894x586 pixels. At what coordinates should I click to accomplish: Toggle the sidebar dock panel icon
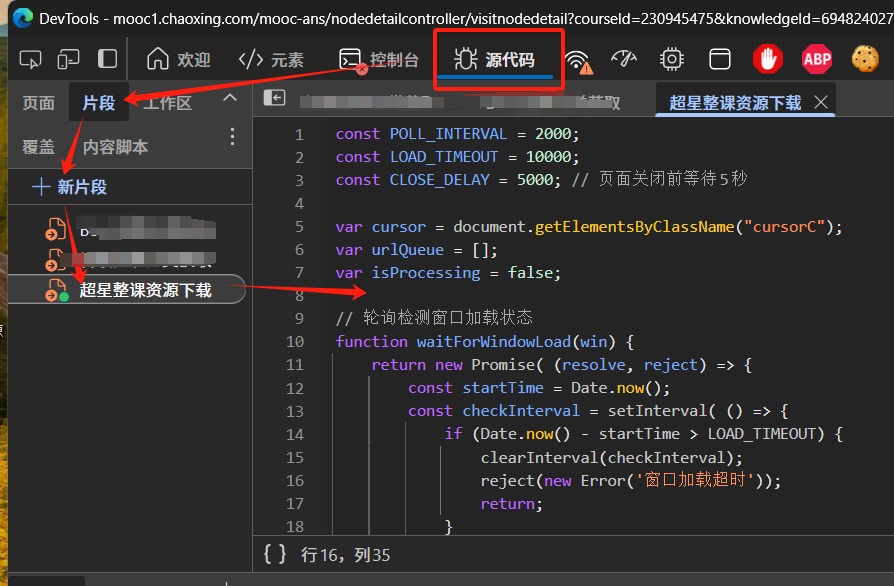[107, 59]
